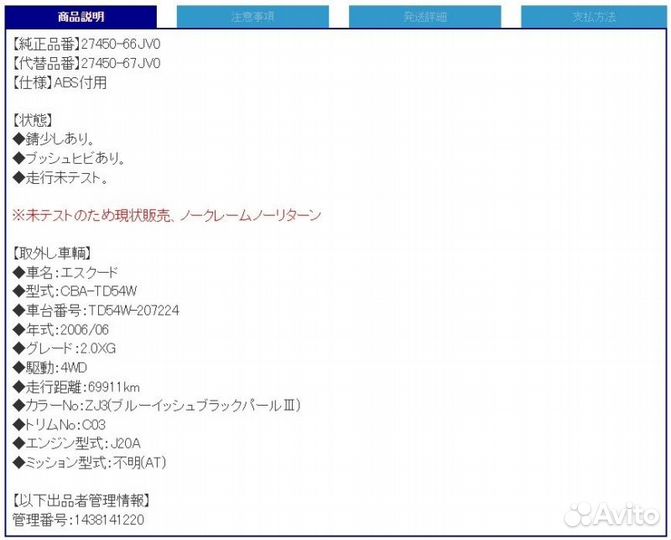Image resolution: width=671 pixels, height=540 pixels.
Task: Open the 支払方法 tab
Action: click(x=594, y=17)
